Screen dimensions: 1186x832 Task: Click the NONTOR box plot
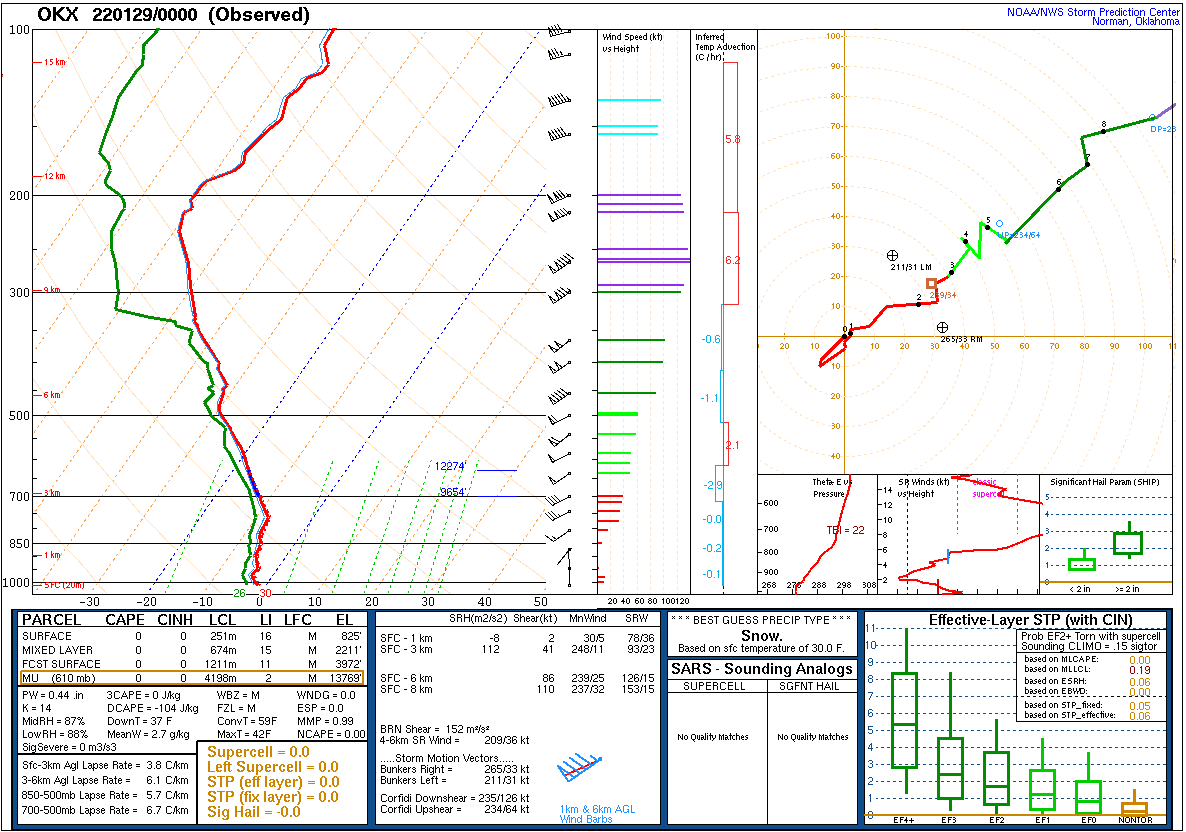pyautogui.click(x=1134, y=806)
